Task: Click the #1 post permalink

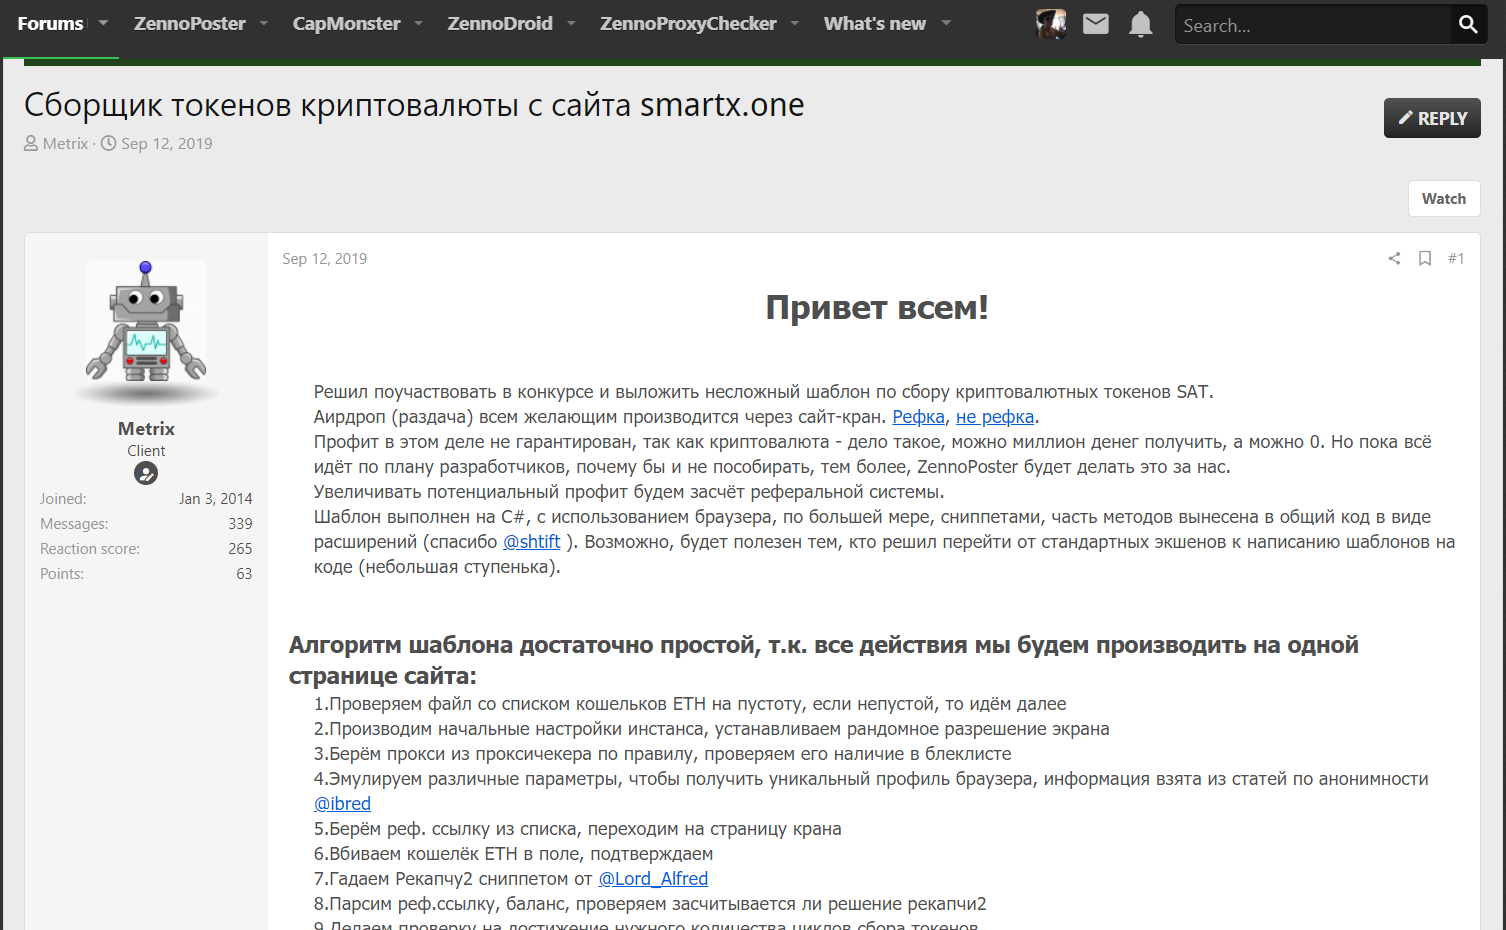Action: [1456, 258]
